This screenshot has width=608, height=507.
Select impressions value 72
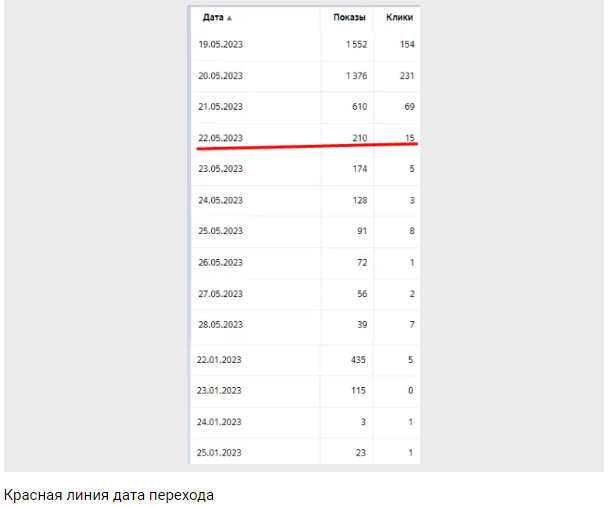(362, 263)
